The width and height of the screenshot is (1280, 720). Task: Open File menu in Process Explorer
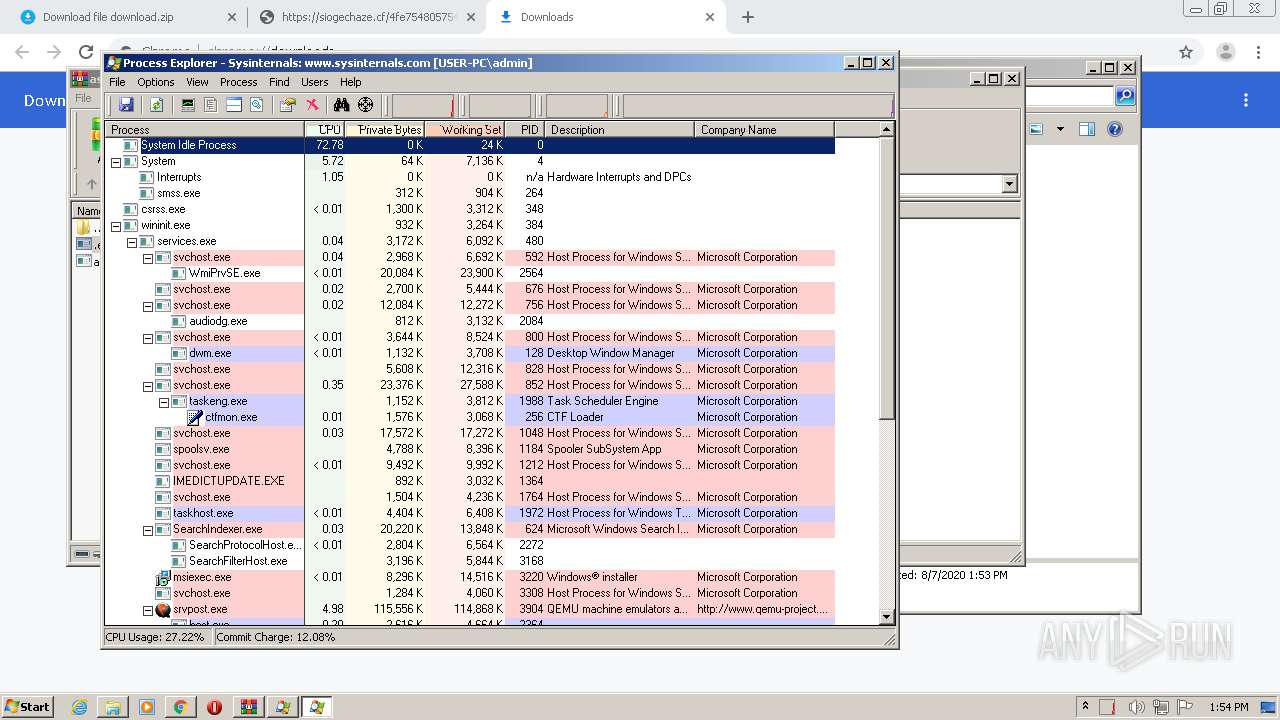tap(117, 82)
